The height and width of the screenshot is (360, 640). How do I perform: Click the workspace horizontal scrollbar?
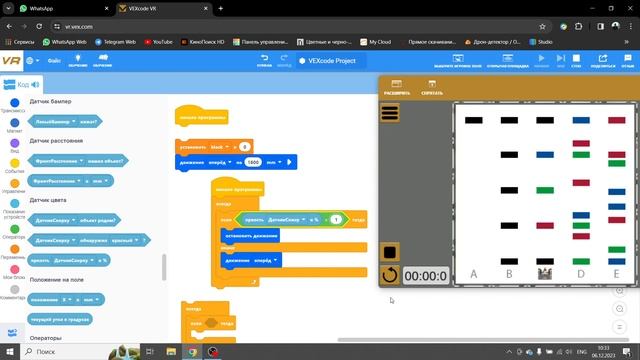483,340
